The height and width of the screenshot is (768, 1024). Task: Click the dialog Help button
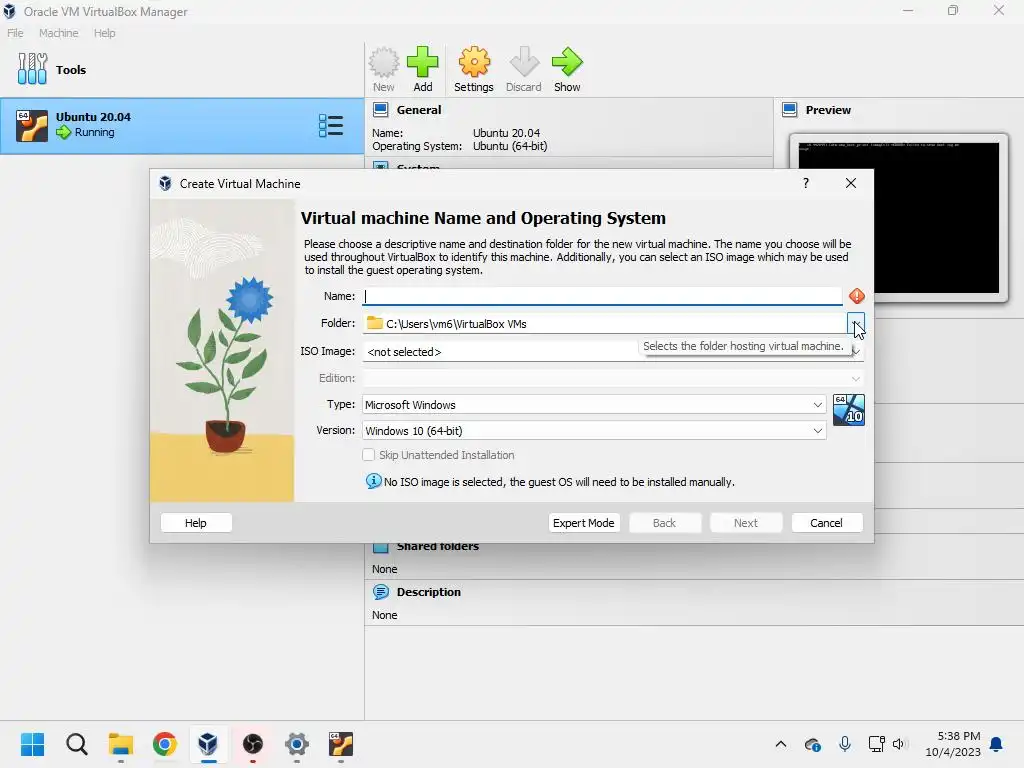[x=196, y=522]
